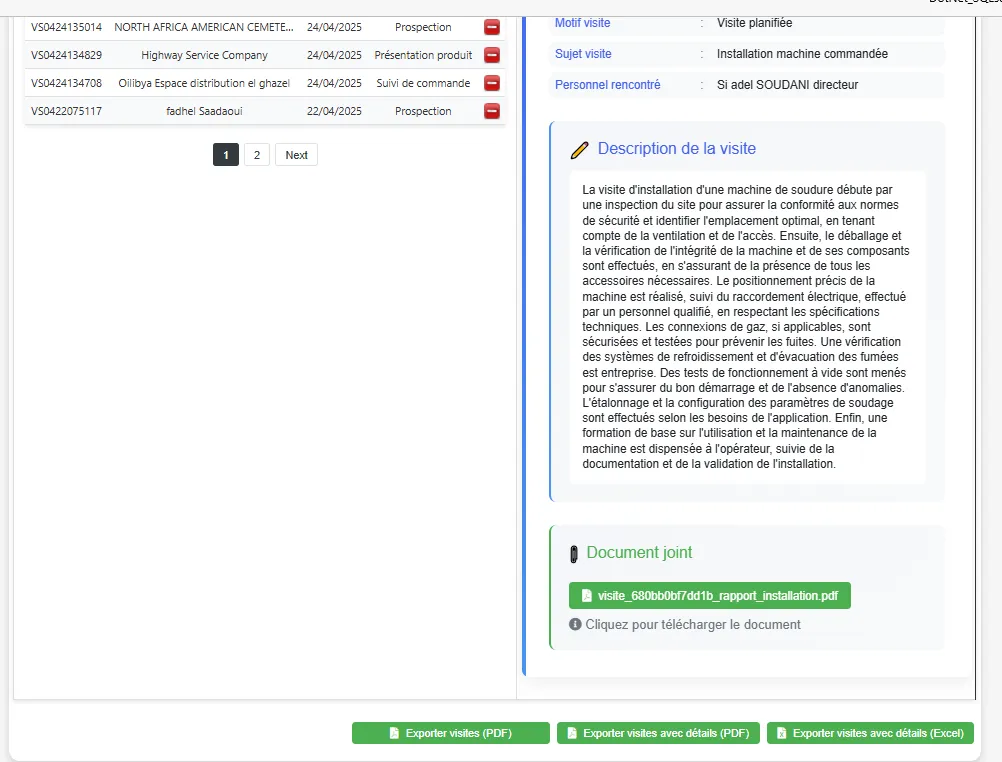
Task: Remove the Oilibya Espace distribution el ghazel visit
Action: point(491,83)
